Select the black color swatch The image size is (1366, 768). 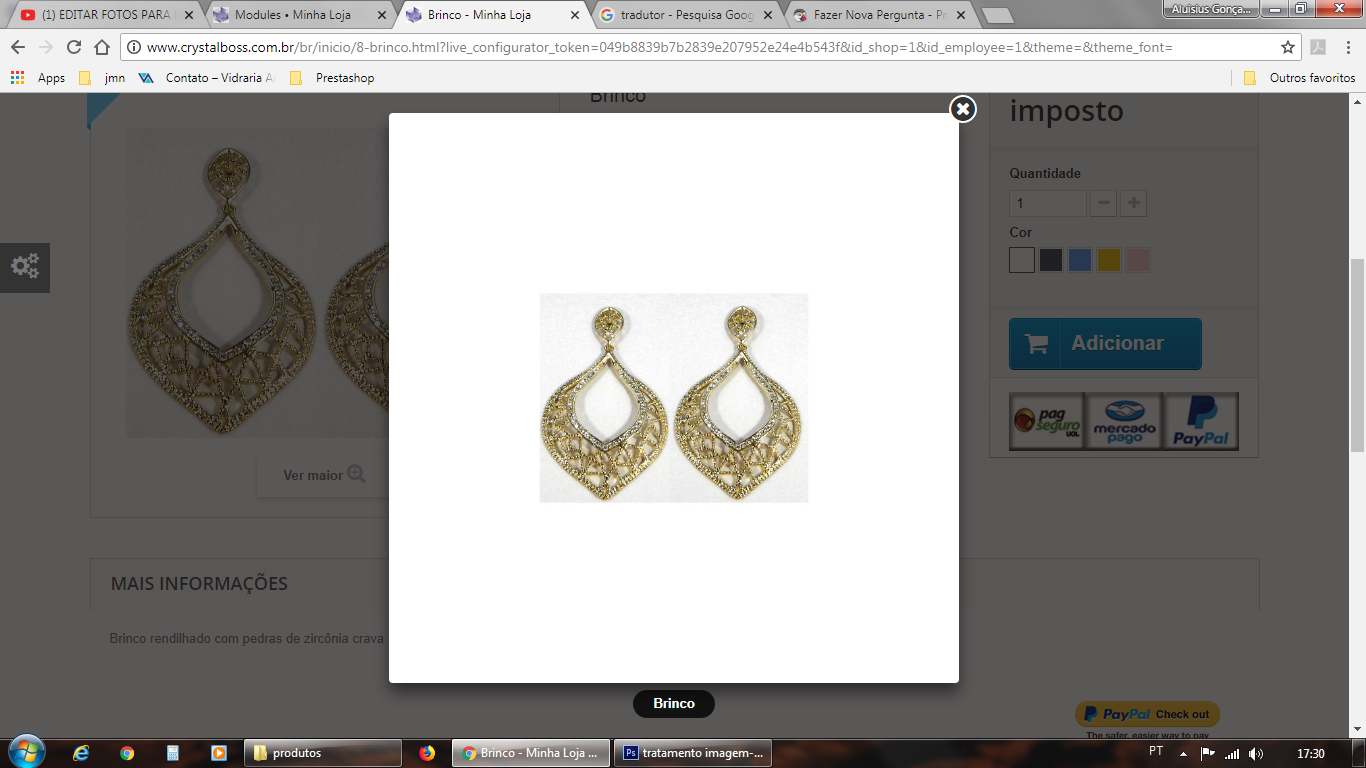[x=1051, y=260]
